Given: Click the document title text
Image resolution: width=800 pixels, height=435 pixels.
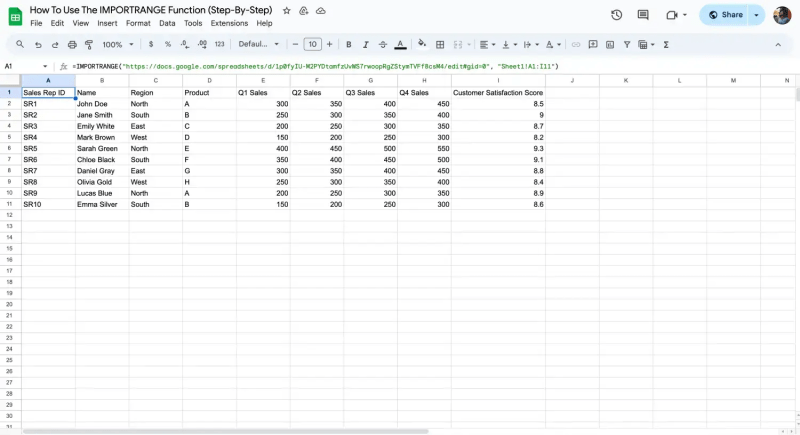Looking at the screenshot, I should click(x=151, y=10).
